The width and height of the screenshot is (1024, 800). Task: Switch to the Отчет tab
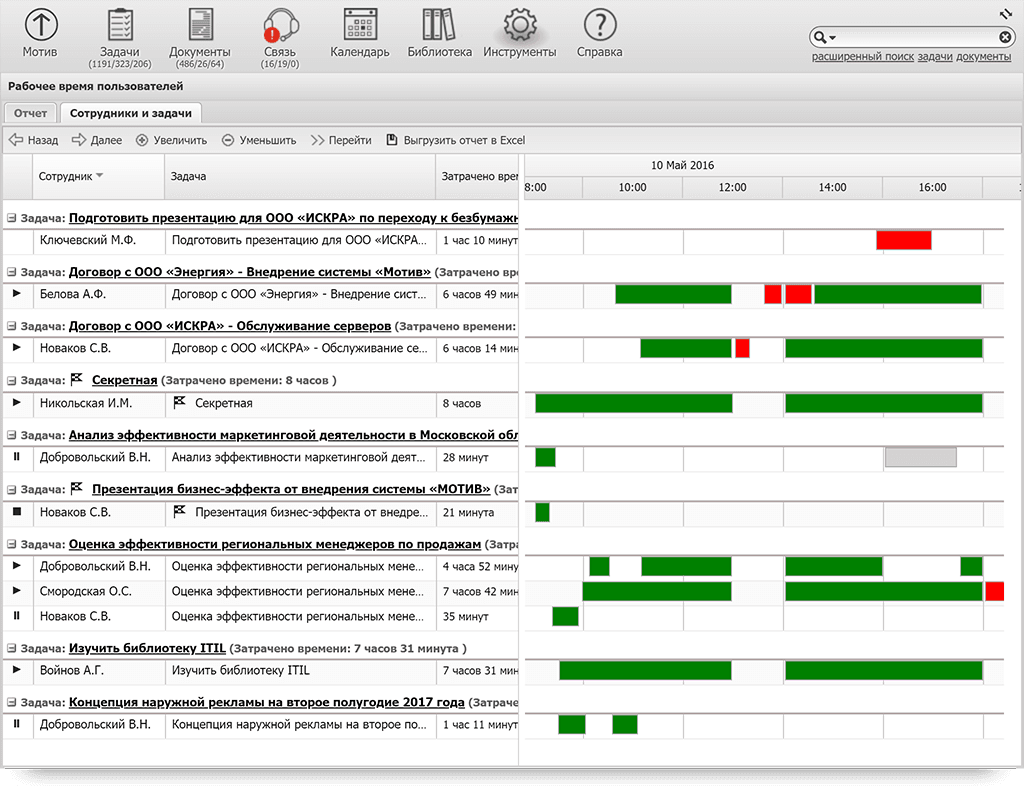pos(31,113)
